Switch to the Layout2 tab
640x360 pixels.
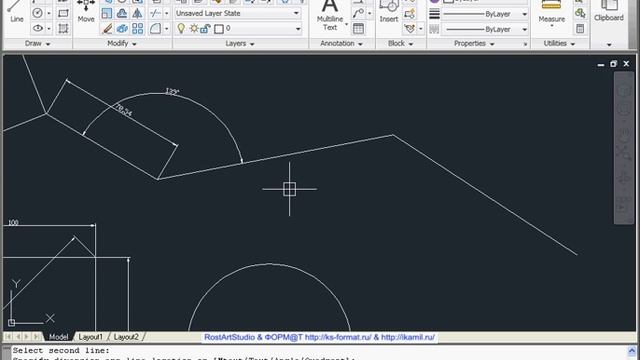pyautogui.click(x=126, y=337)
